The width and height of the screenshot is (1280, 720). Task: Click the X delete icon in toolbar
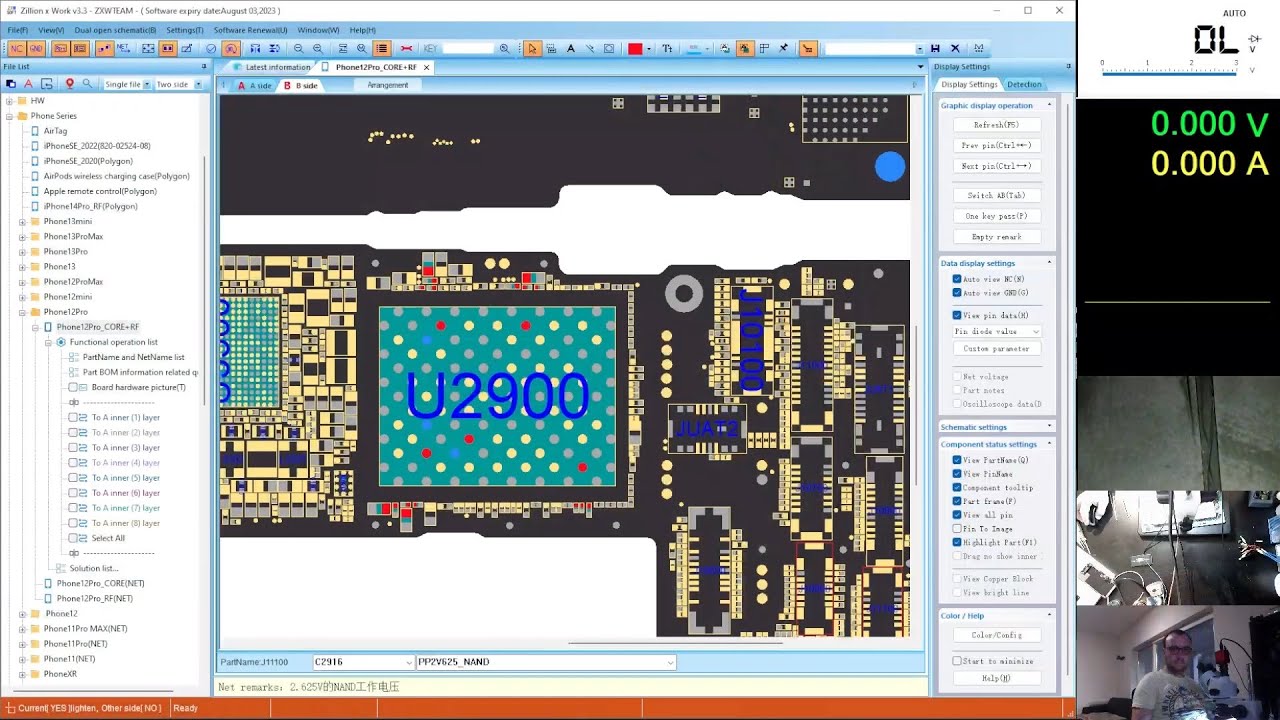[x=955, y=48]
